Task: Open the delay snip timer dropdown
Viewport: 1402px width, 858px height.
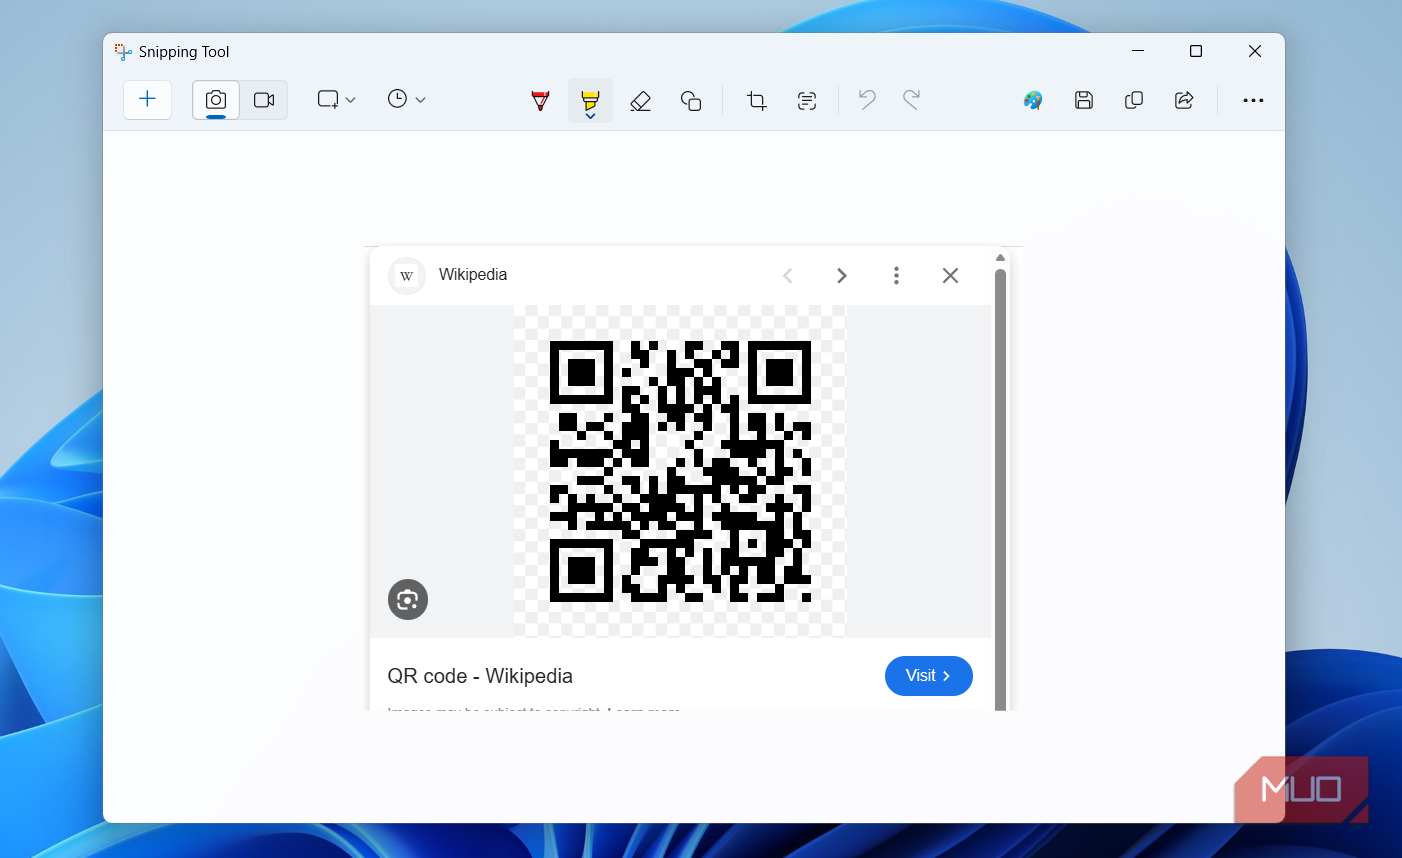Action: [406, 100]
